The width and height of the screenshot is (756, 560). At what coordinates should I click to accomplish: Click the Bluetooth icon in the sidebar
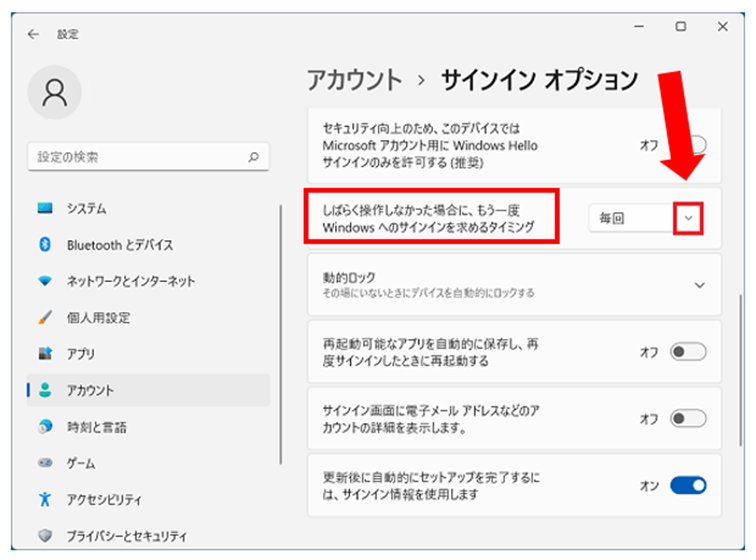45,245
